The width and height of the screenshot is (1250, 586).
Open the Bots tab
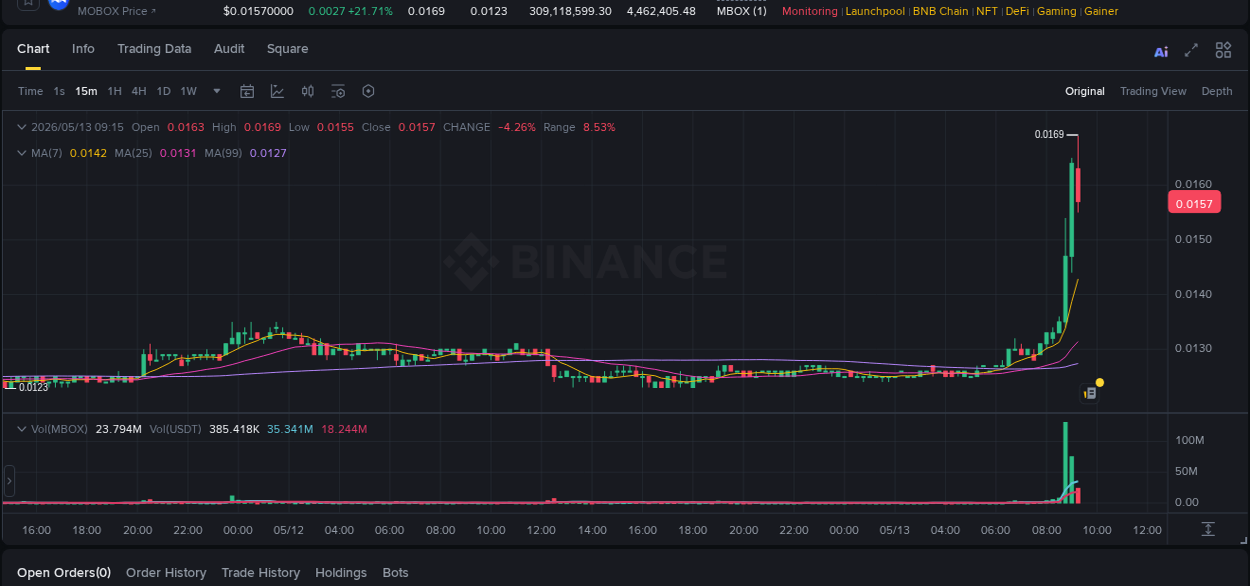coord(396,573)
